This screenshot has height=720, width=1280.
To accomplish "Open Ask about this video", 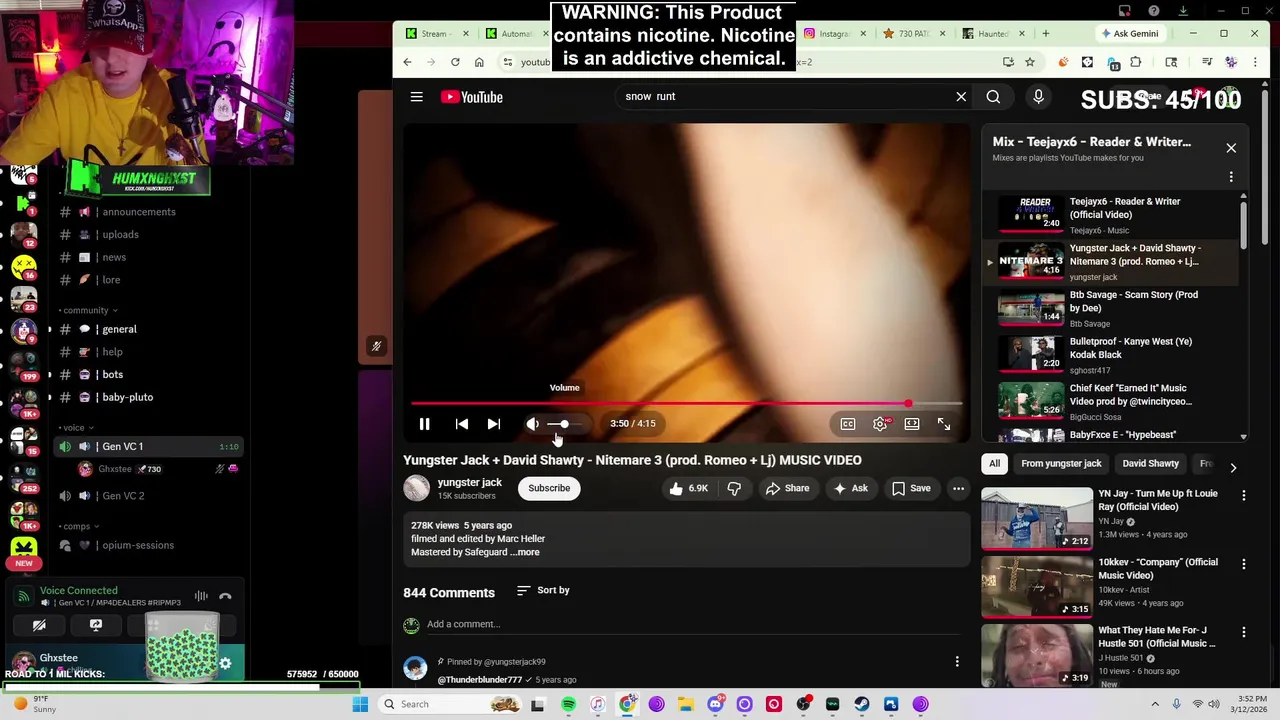I will tap(850, 488).
